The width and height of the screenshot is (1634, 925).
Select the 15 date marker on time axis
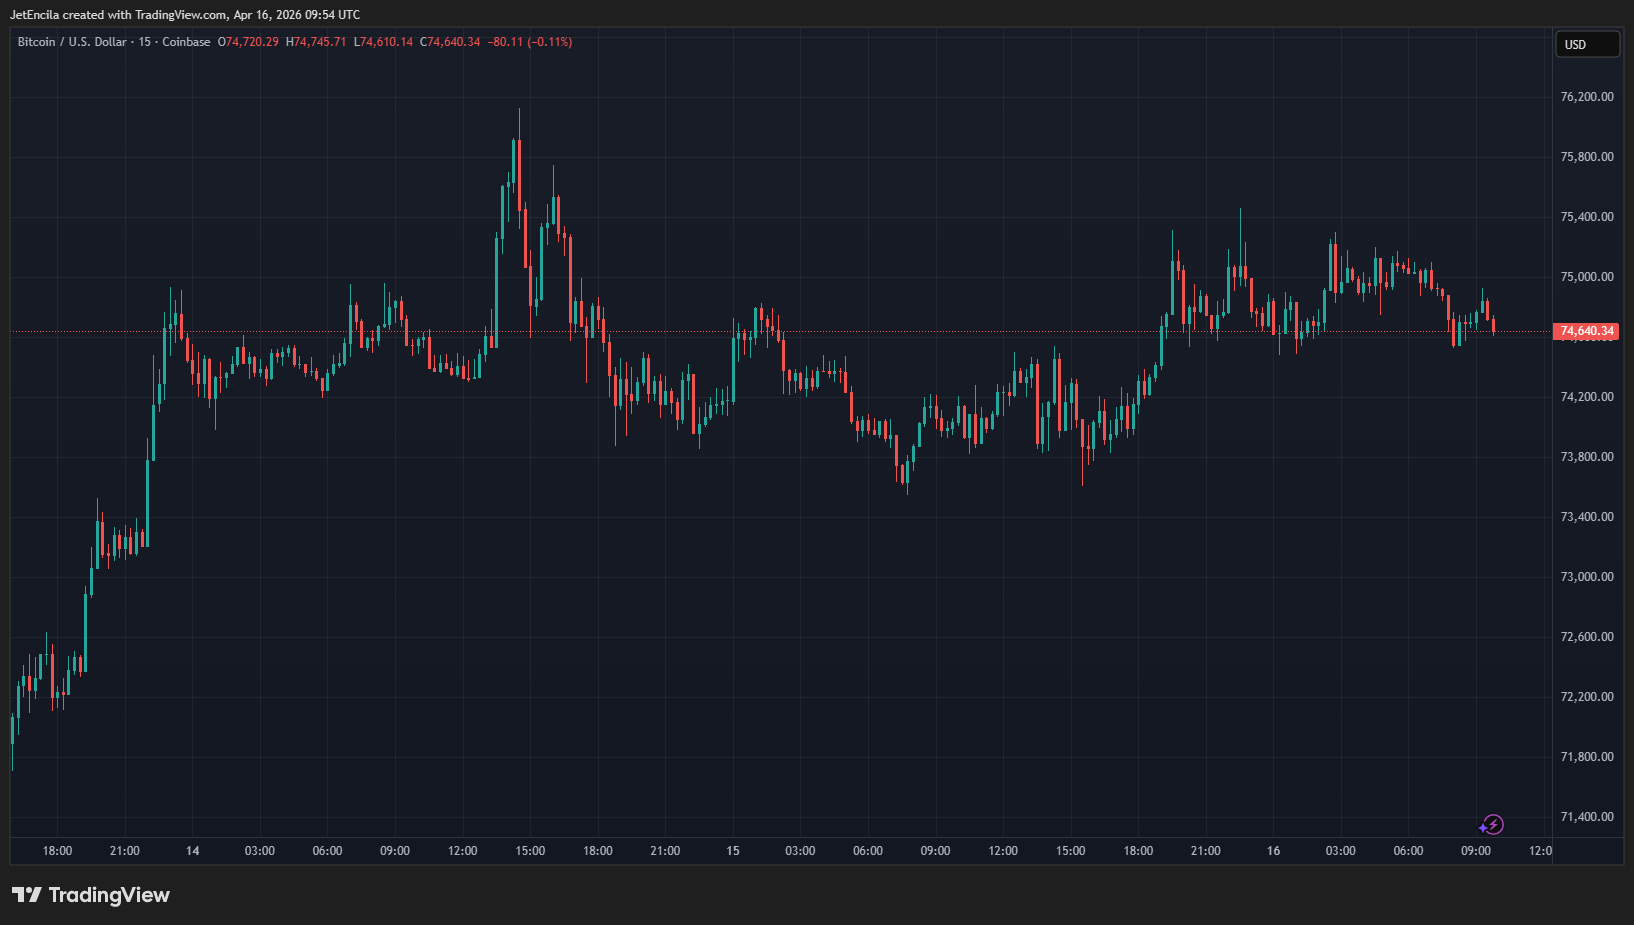[x=733, y=851]
